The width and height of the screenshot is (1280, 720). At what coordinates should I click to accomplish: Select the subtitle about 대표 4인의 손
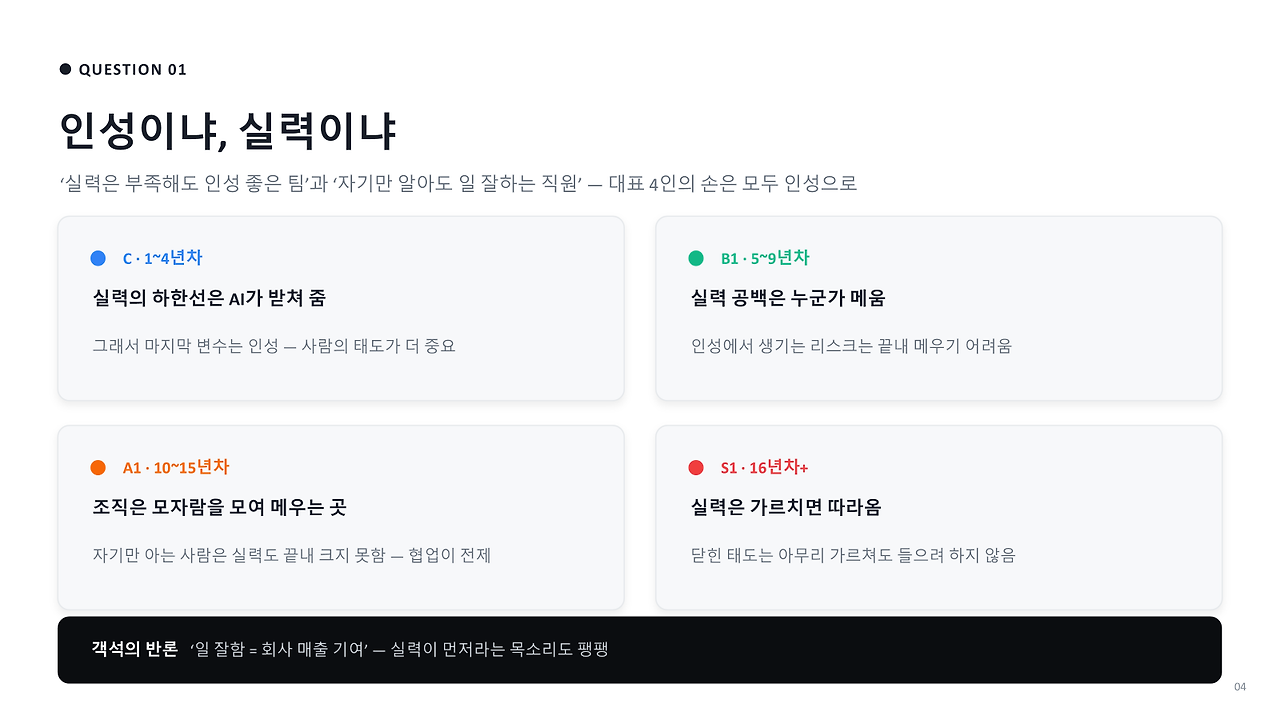point(458,184)
